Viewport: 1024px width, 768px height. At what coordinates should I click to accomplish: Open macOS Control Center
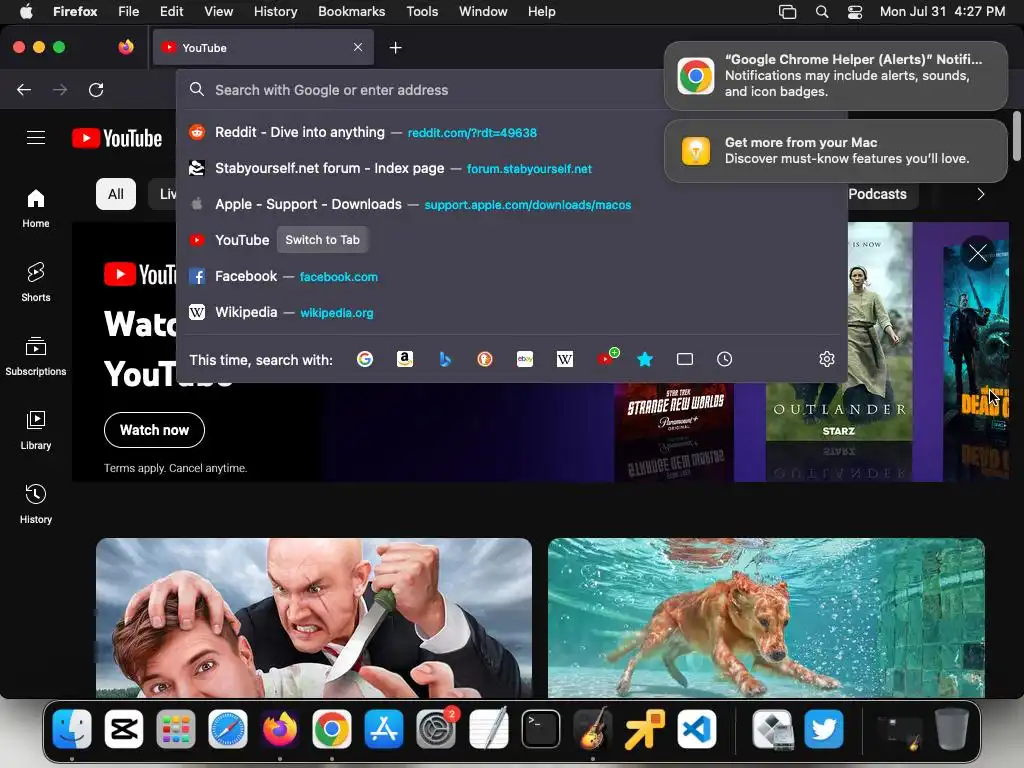coord(855,12)
